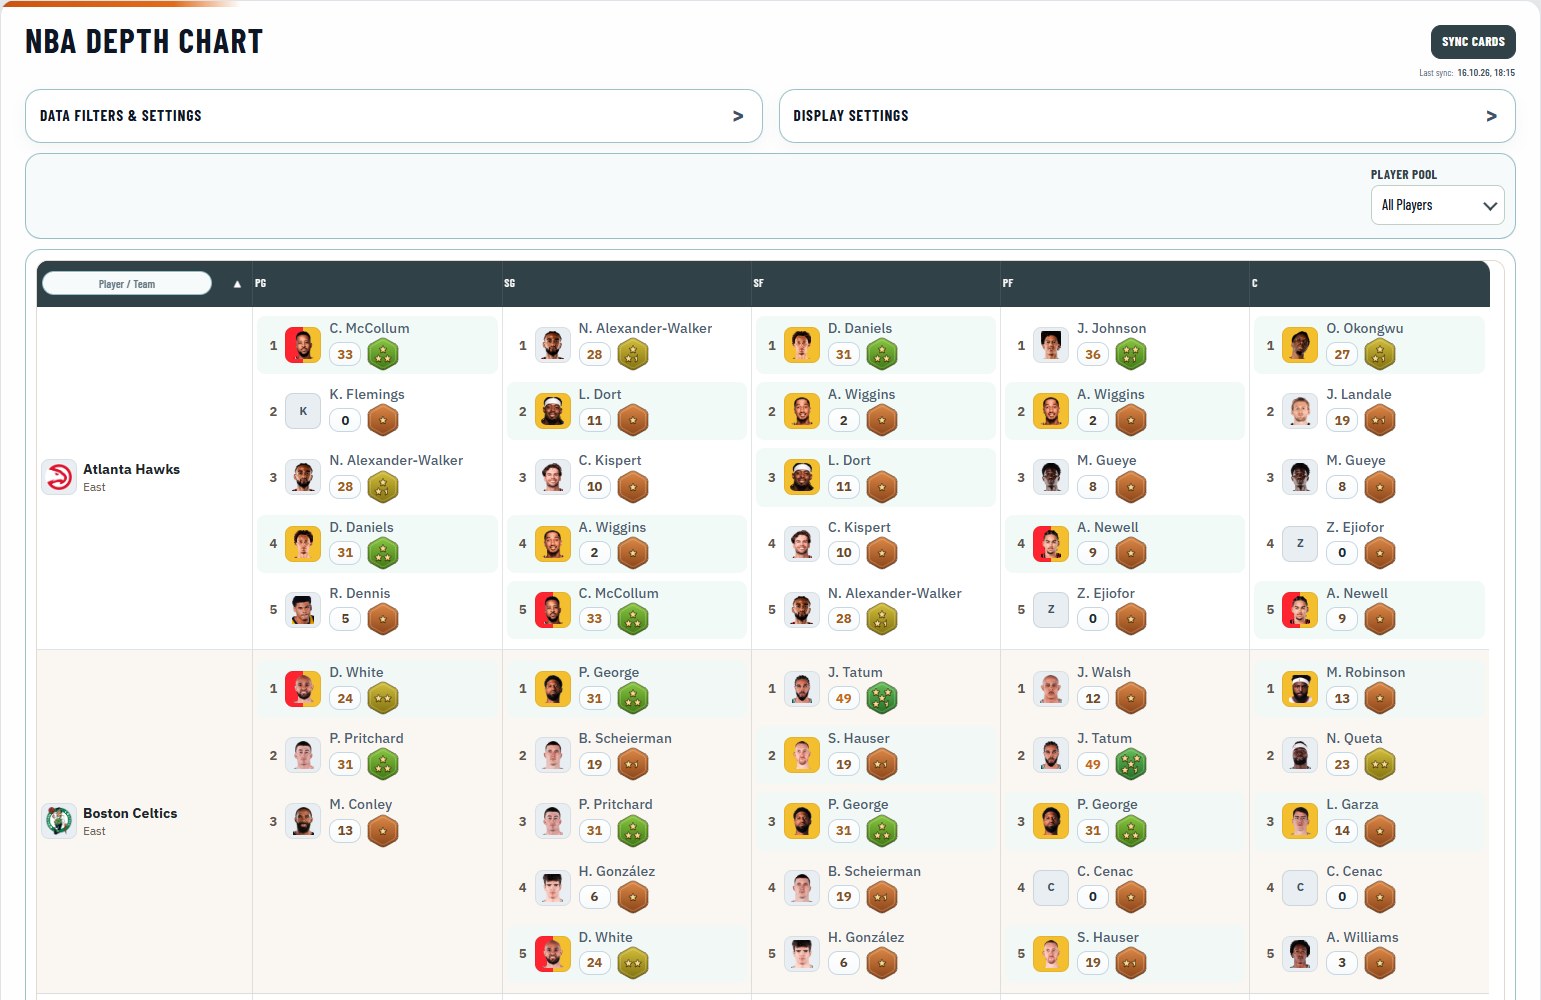Viewport: 1541px width, 1000px height.
Task: Click the Boston Celtics team name
Action: [x=130, y=813]
